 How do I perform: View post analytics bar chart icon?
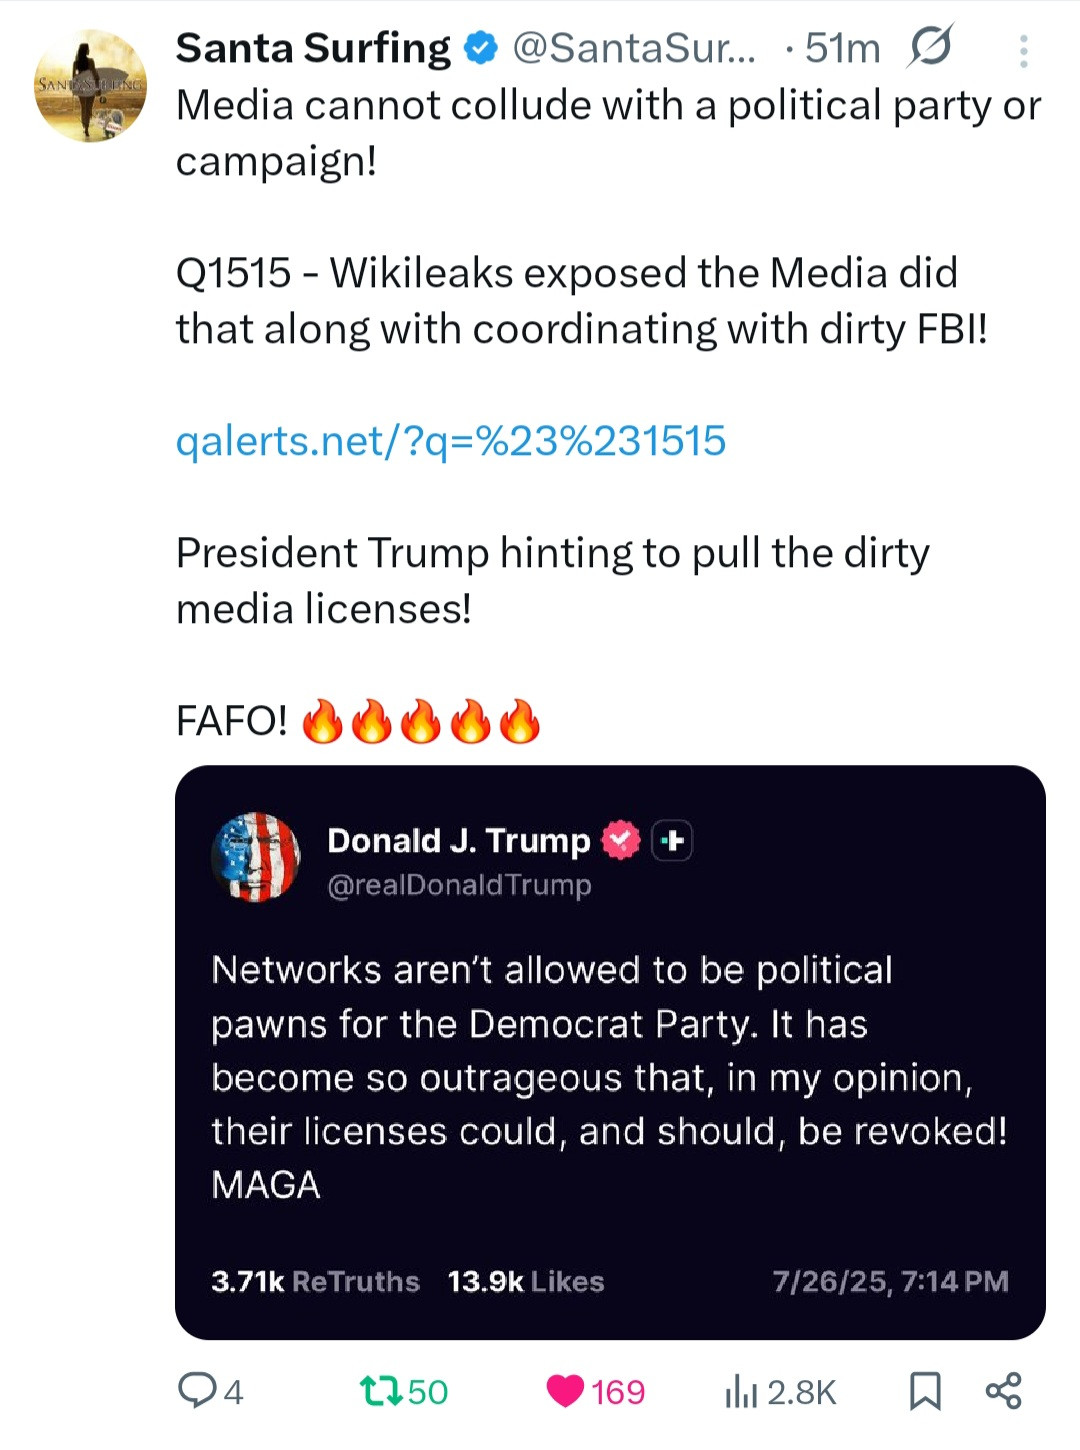(x=741, y=1391)
